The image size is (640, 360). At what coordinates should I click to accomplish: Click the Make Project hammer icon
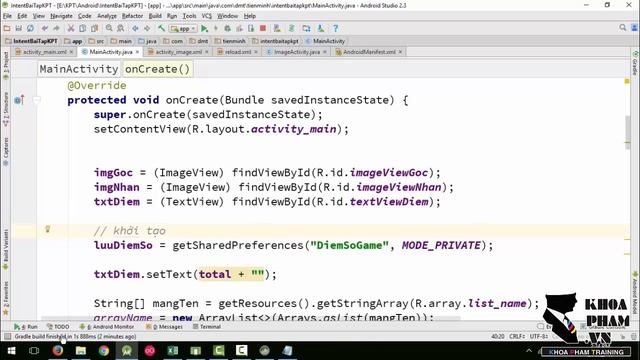tap(162, 28)
